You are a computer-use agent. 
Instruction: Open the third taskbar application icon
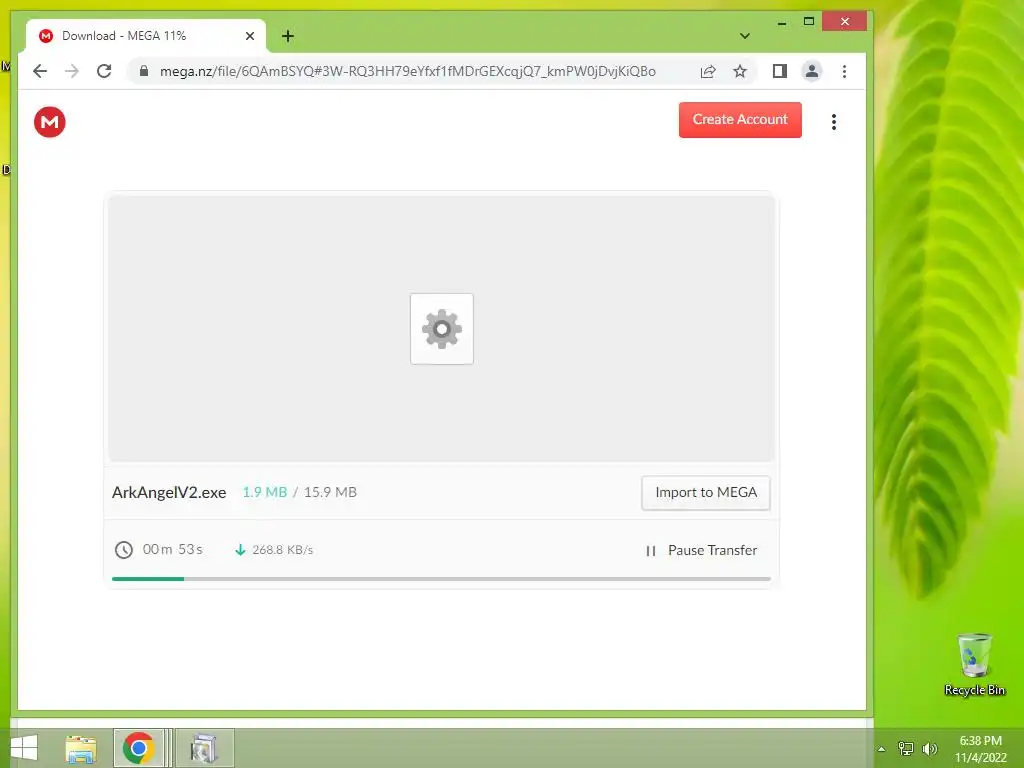coord(204,748)
